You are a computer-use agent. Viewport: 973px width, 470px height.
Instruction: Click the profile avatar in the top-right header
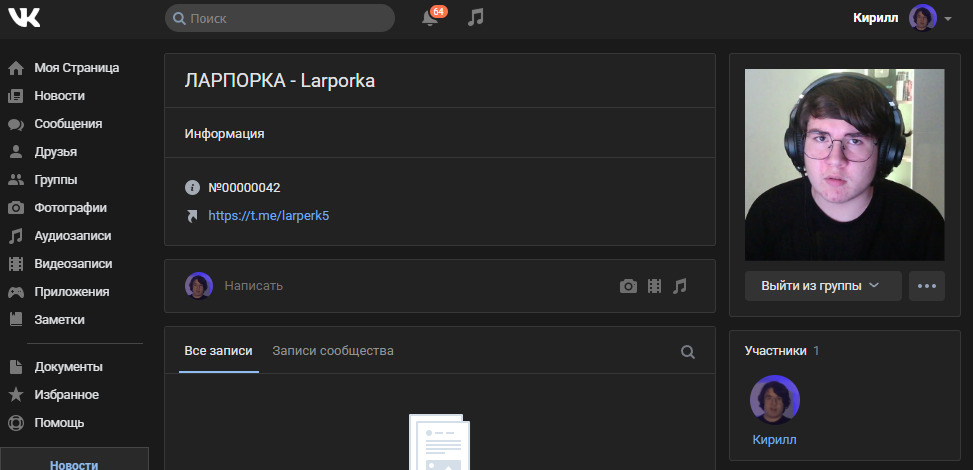[923, 17]
